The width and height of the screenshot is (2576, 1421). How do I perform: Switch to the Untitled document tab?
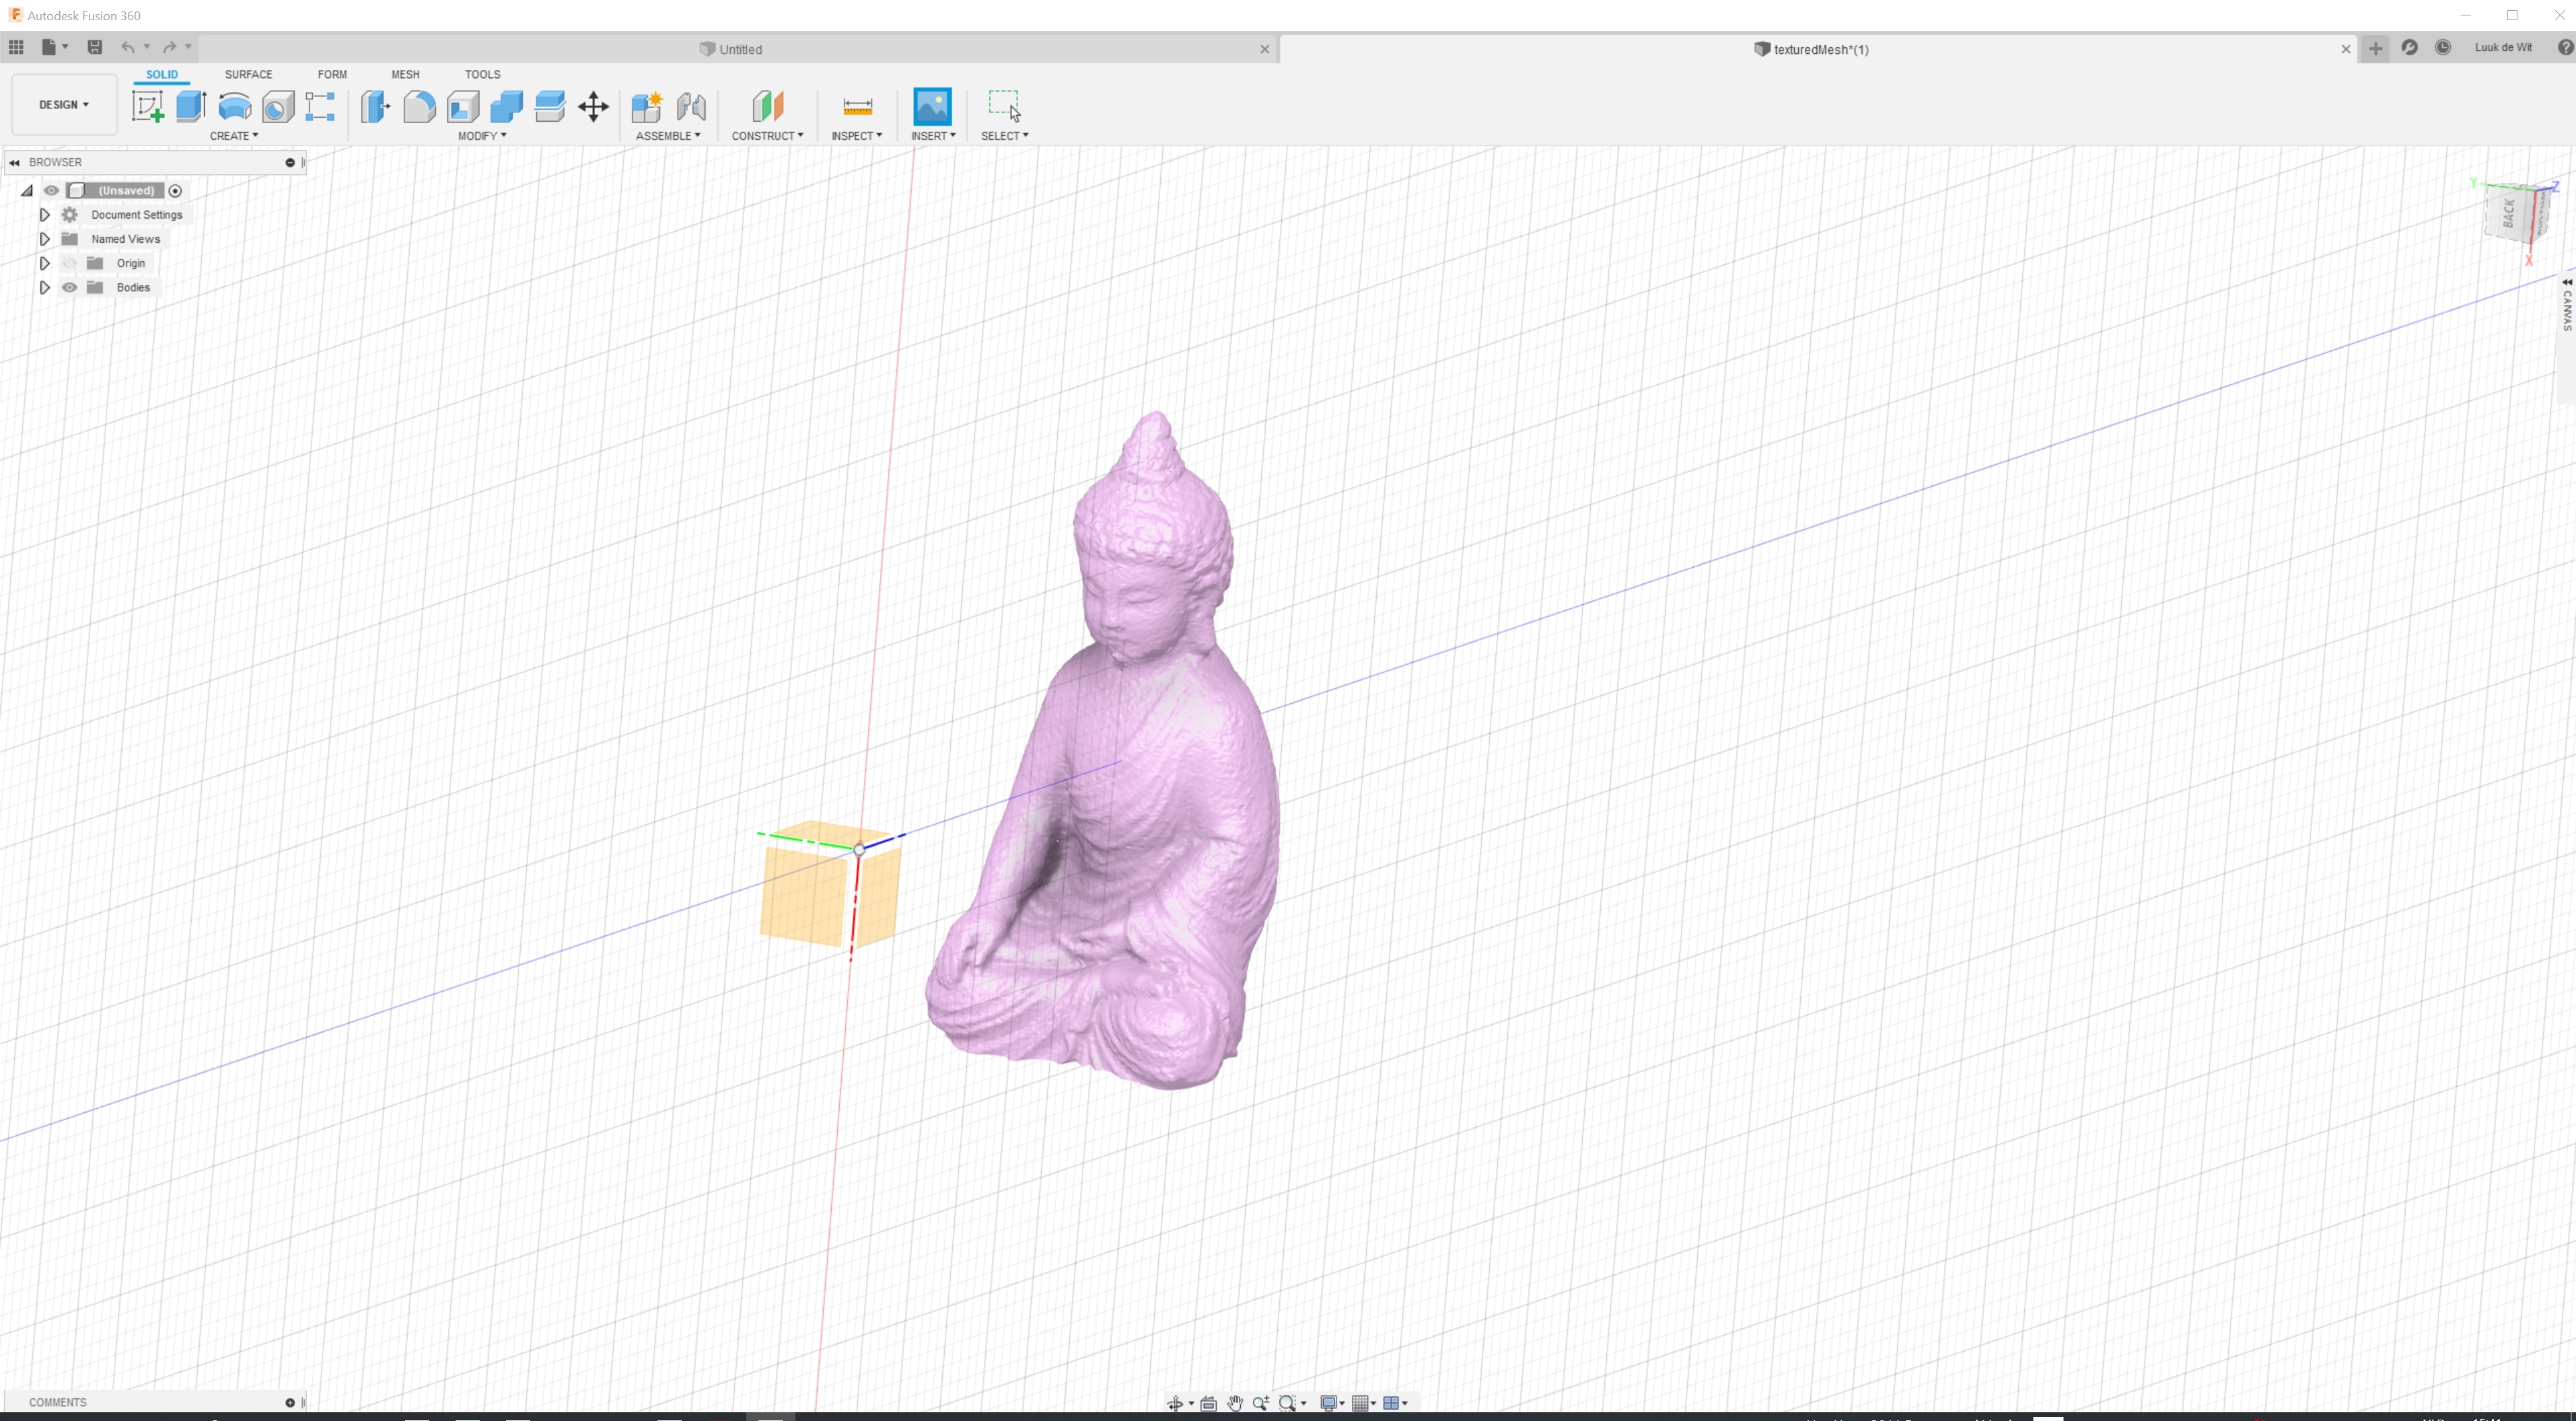(740, 49)
